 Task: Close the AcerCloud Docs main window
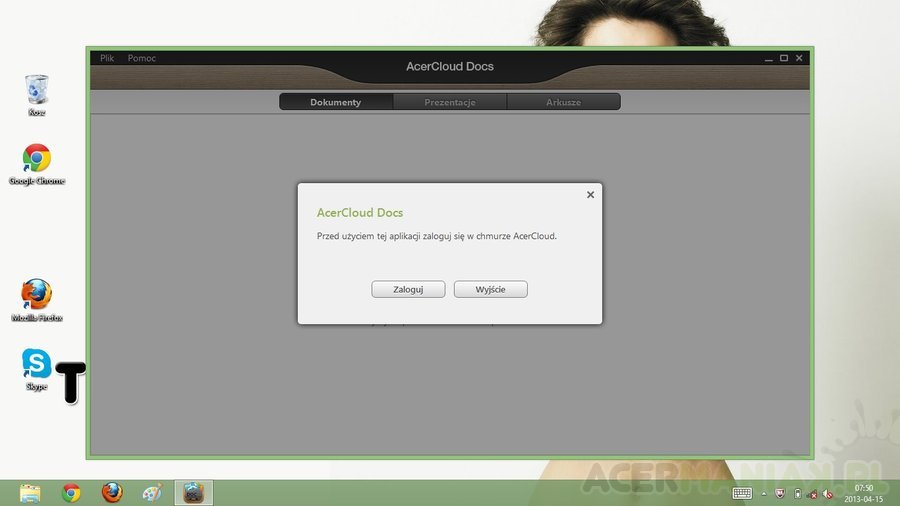click(799, 59)
